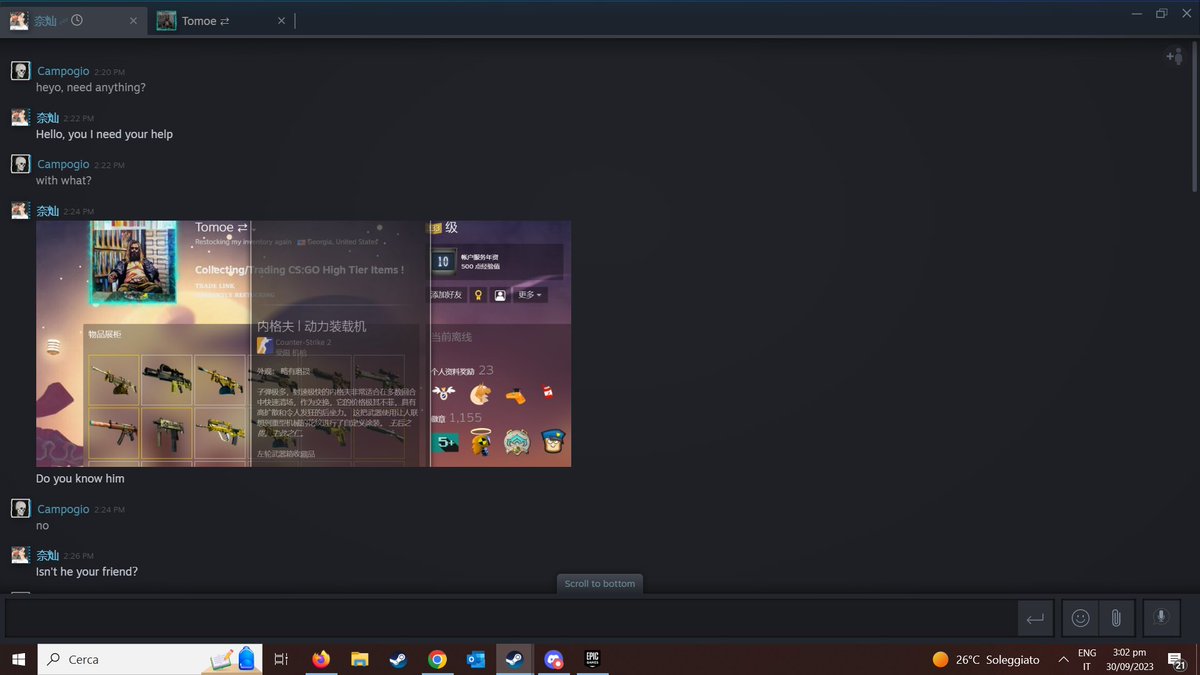Add a friend to this chat

(1174, 57)
